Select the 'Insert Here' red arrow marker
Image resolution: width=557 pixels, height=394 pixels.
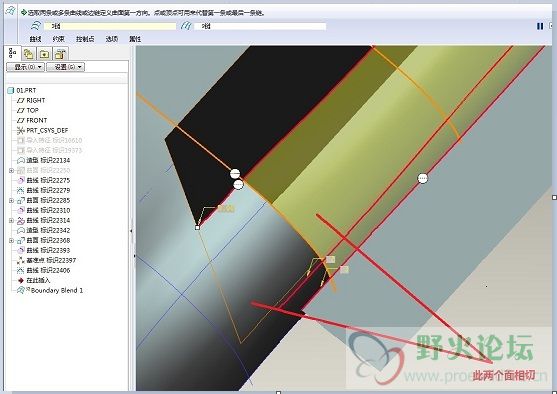[x=21, y=280]
